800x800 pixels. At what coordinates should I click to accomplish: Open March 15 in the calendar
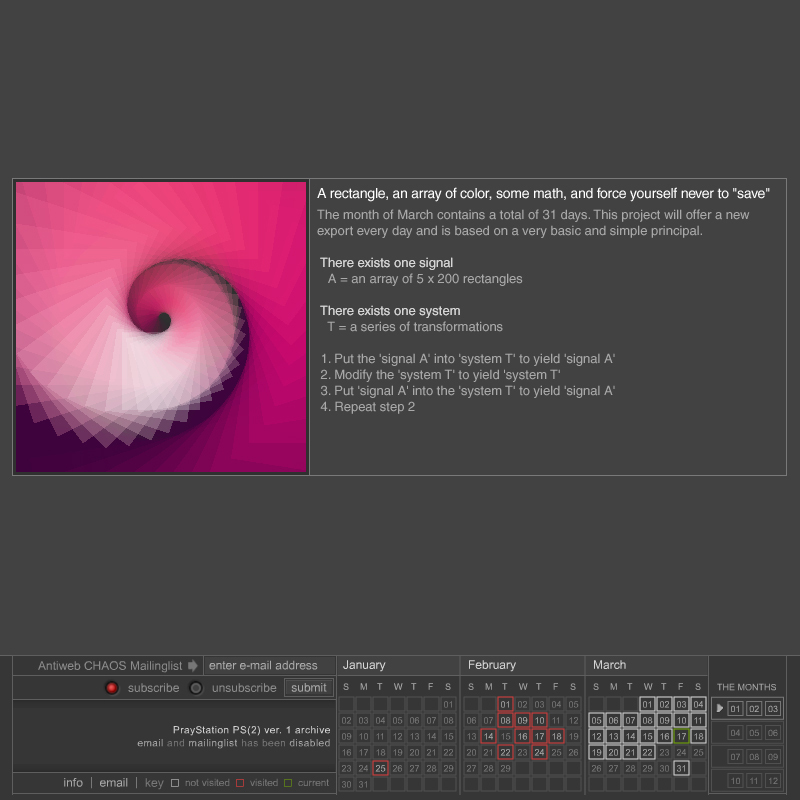point(647,736)
